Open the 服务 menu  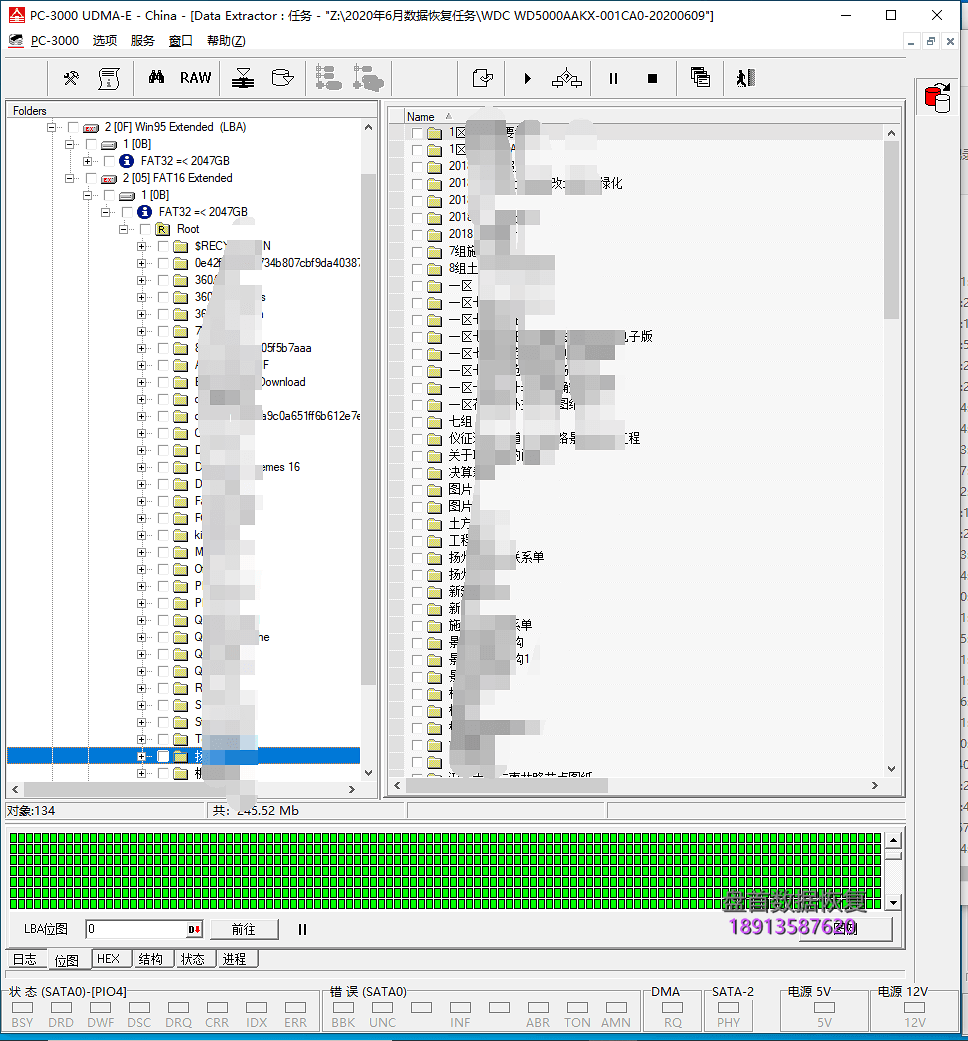point(142,40)
